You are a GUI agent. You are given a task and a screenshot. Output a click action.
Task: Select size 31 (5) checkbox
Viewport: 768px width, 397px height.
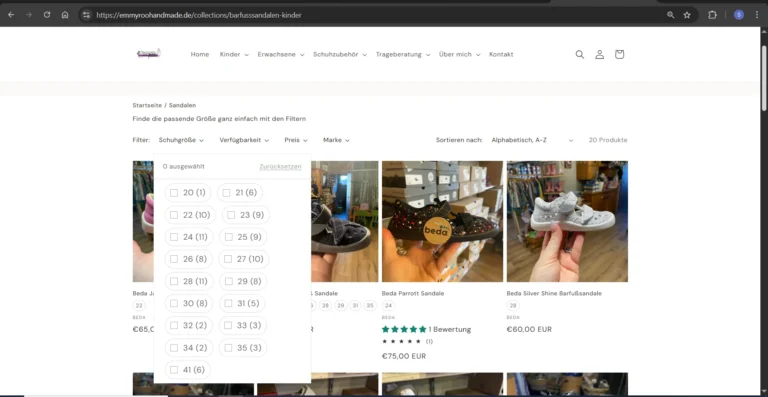click(228, 304)
